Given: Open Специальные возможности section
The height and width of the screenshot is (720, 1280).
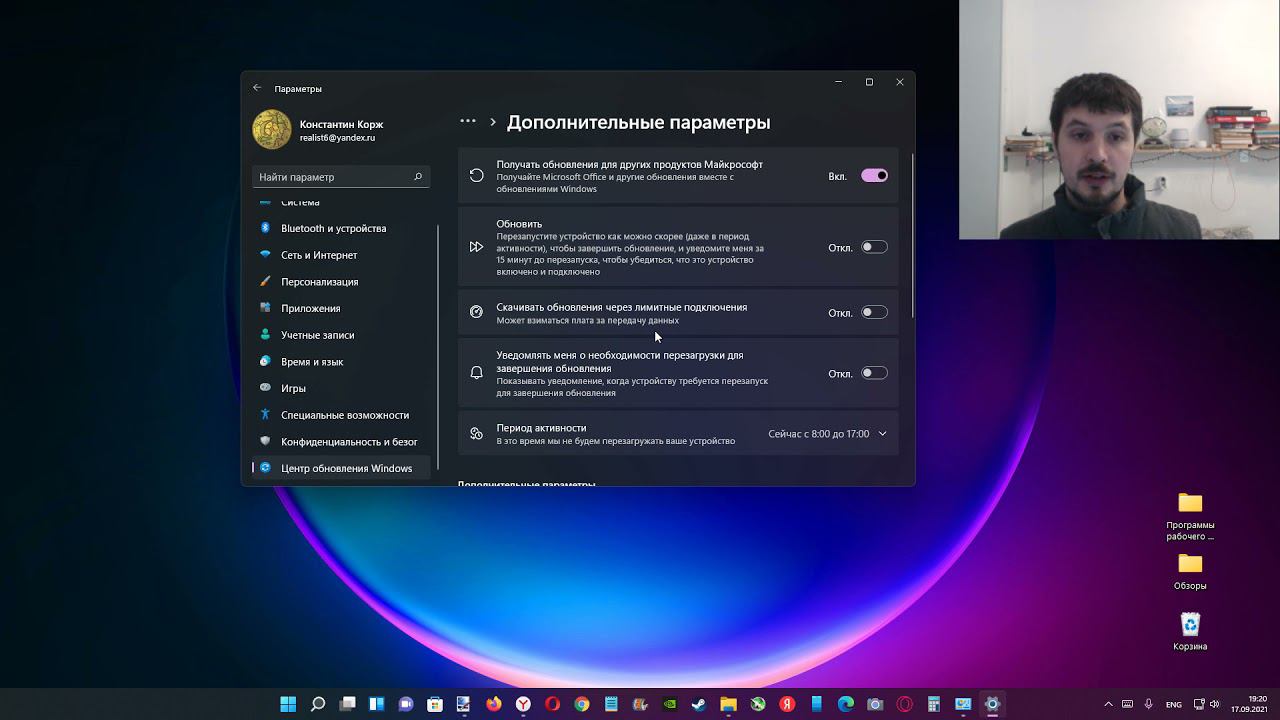Looking at the screenshot, I should [341, 415].
